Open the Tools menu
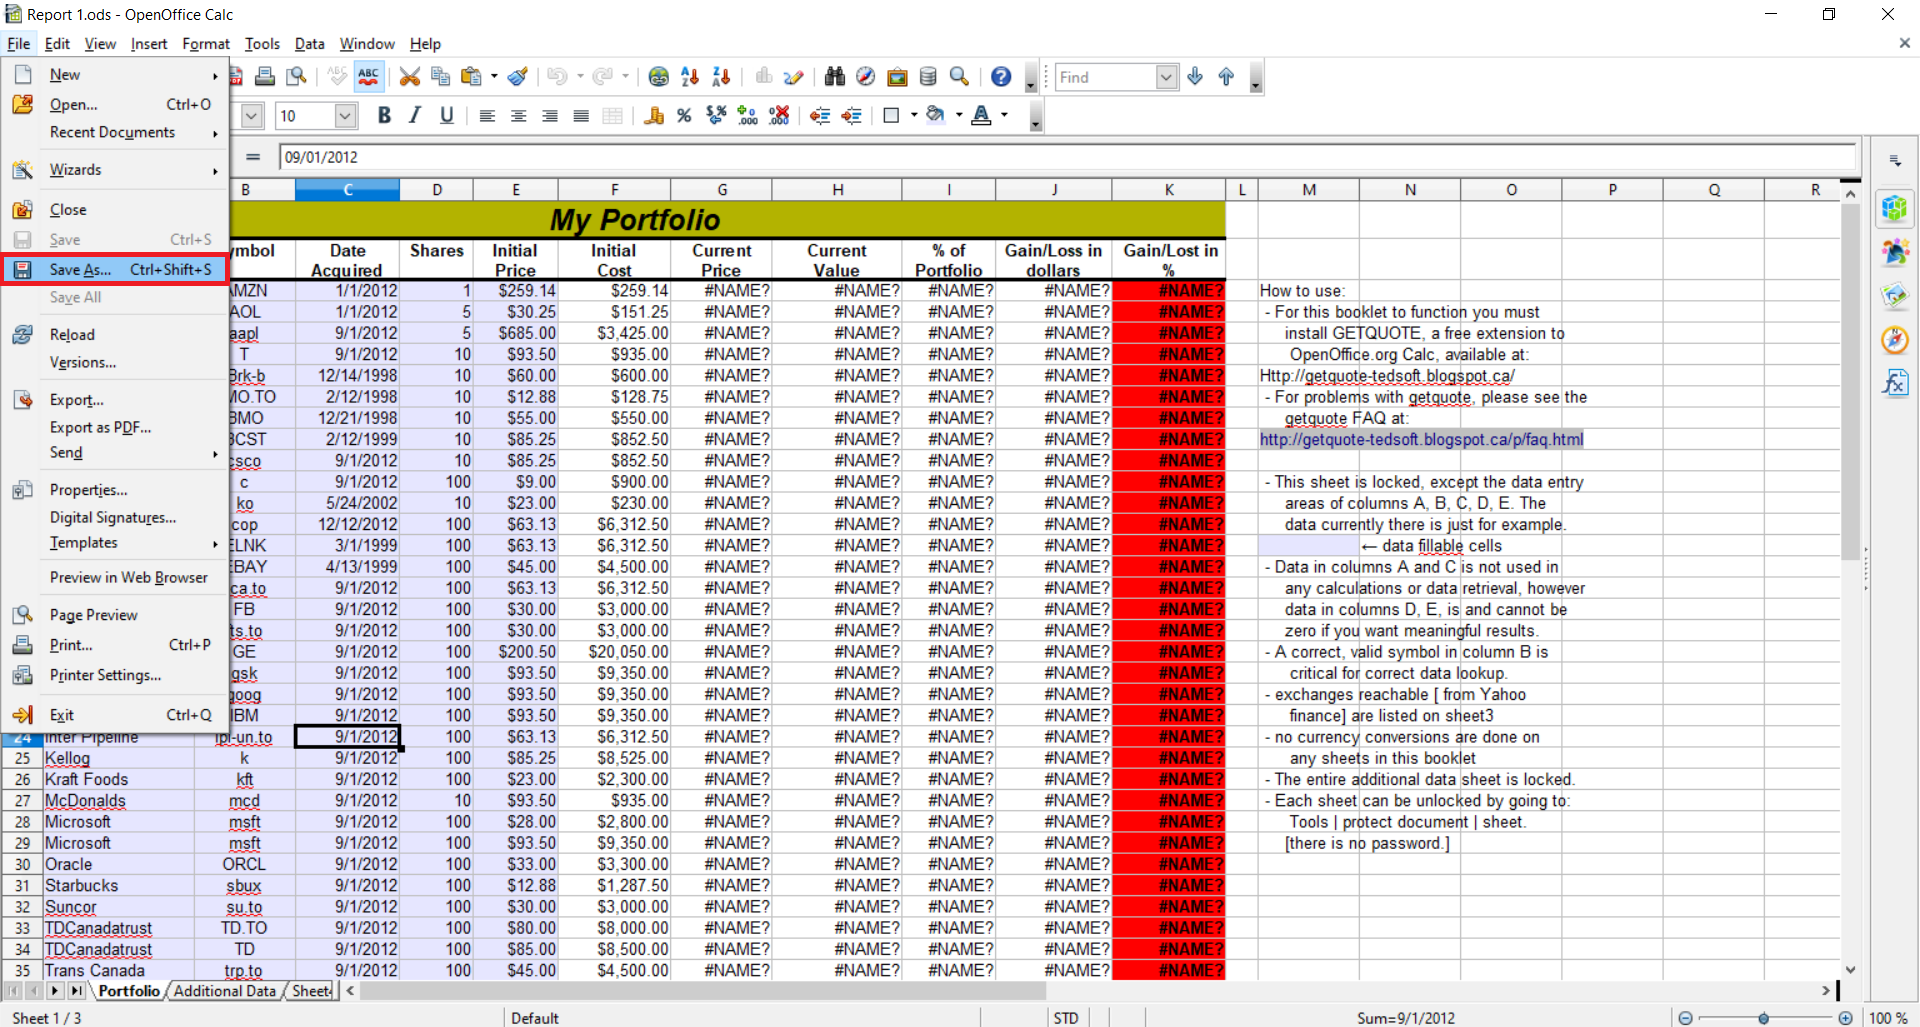 click(262, 44)
